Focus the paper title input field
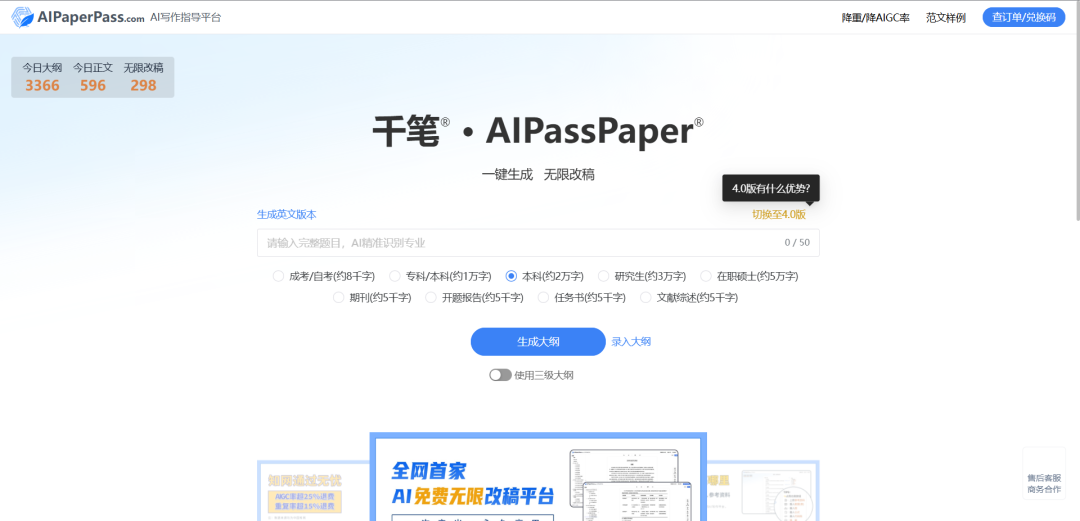 538,243
